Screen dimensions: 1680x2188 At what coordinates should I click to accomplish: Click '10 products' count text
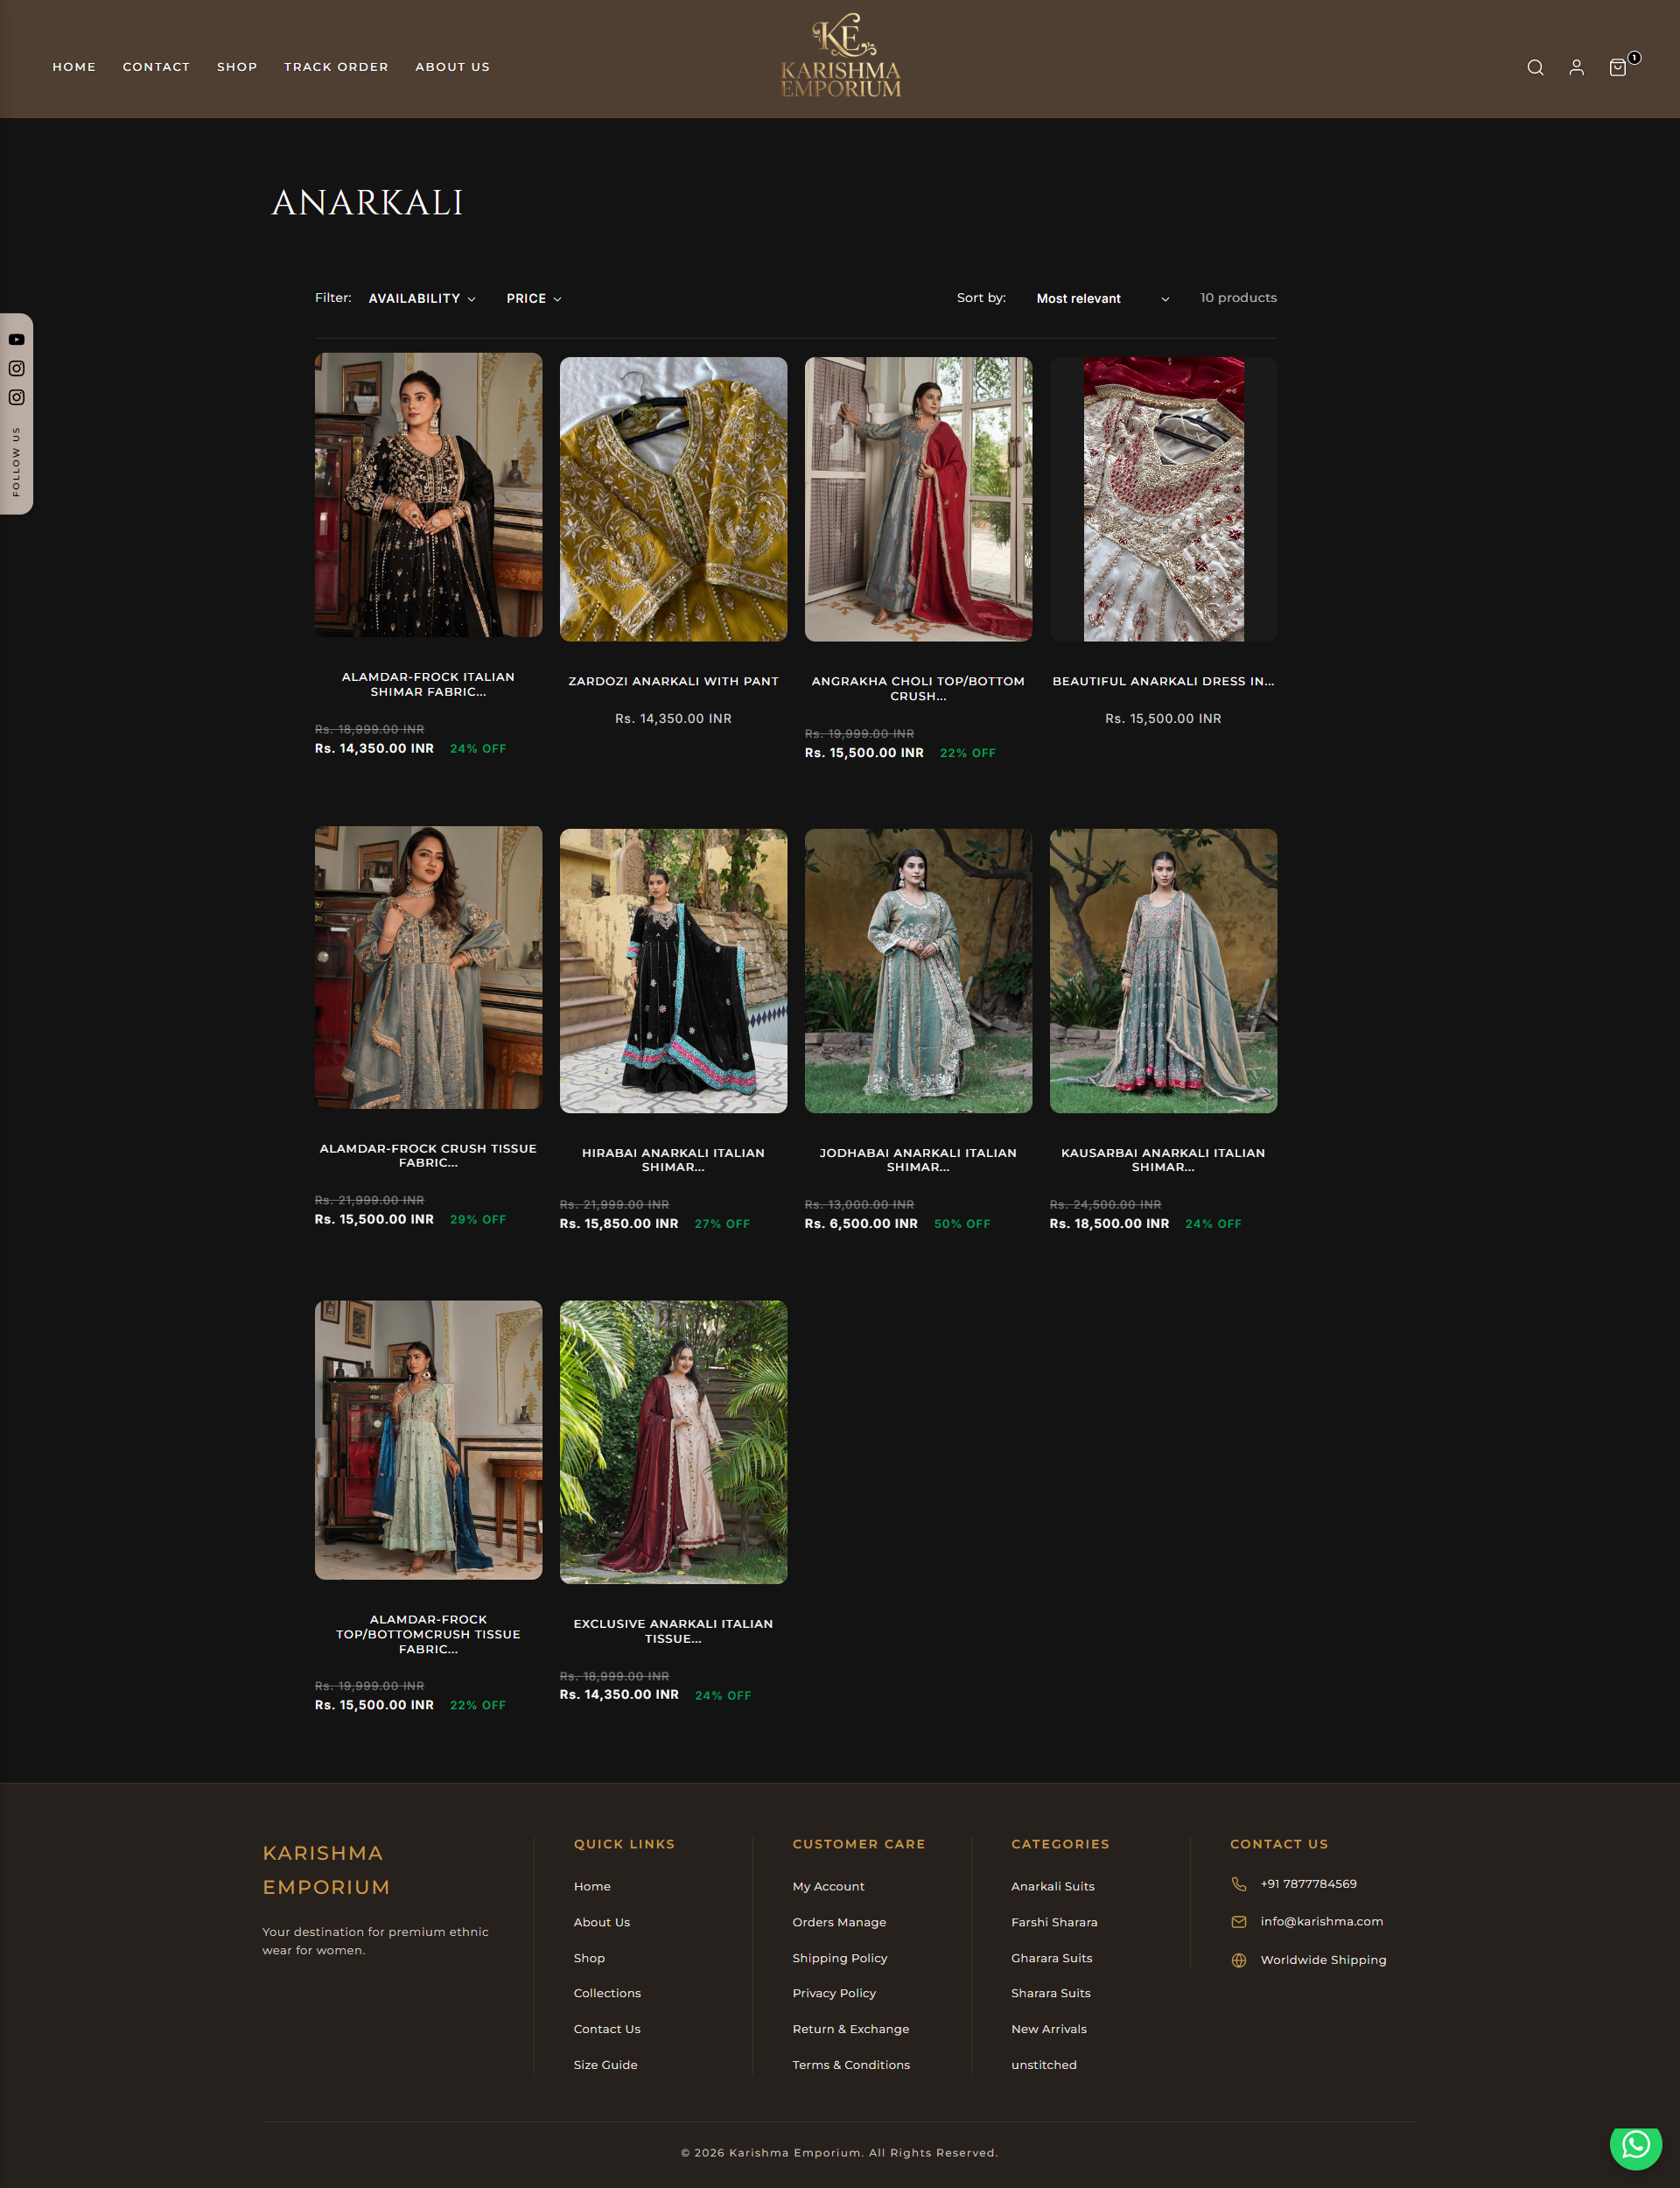coord(1238,297)
